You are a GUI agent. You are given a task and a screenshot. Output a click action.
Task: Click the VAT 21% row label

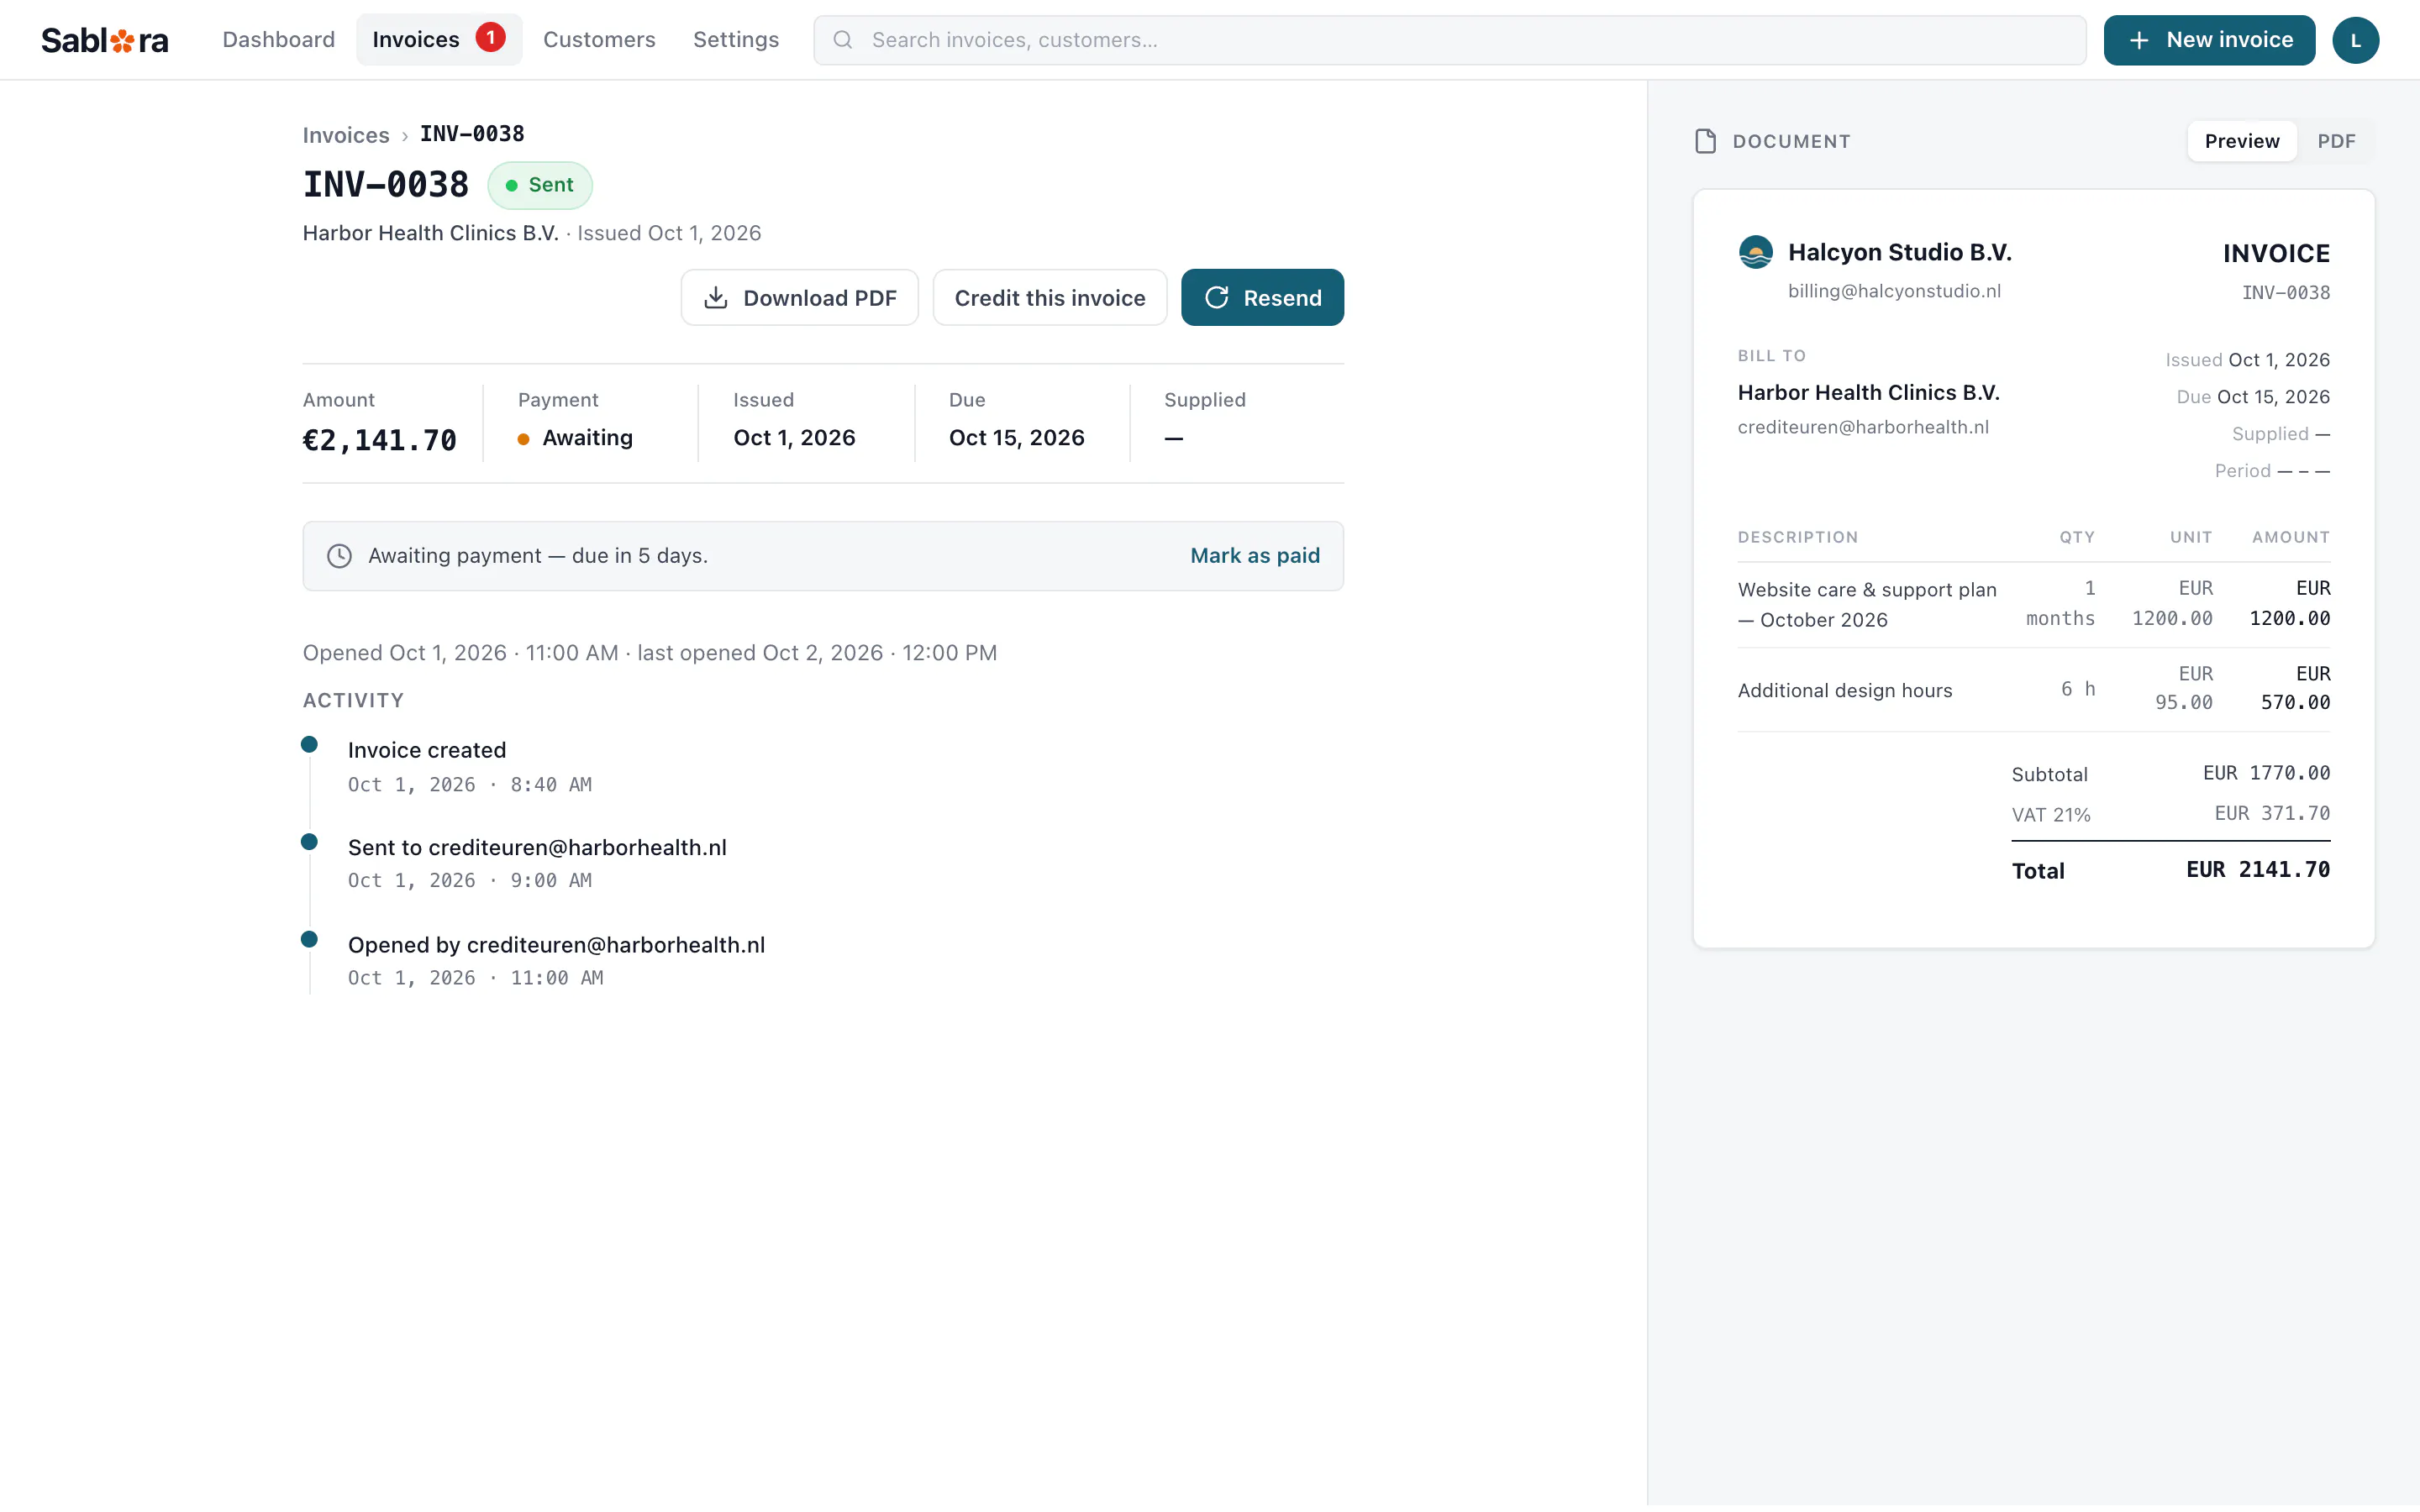tap(2051, 815)
